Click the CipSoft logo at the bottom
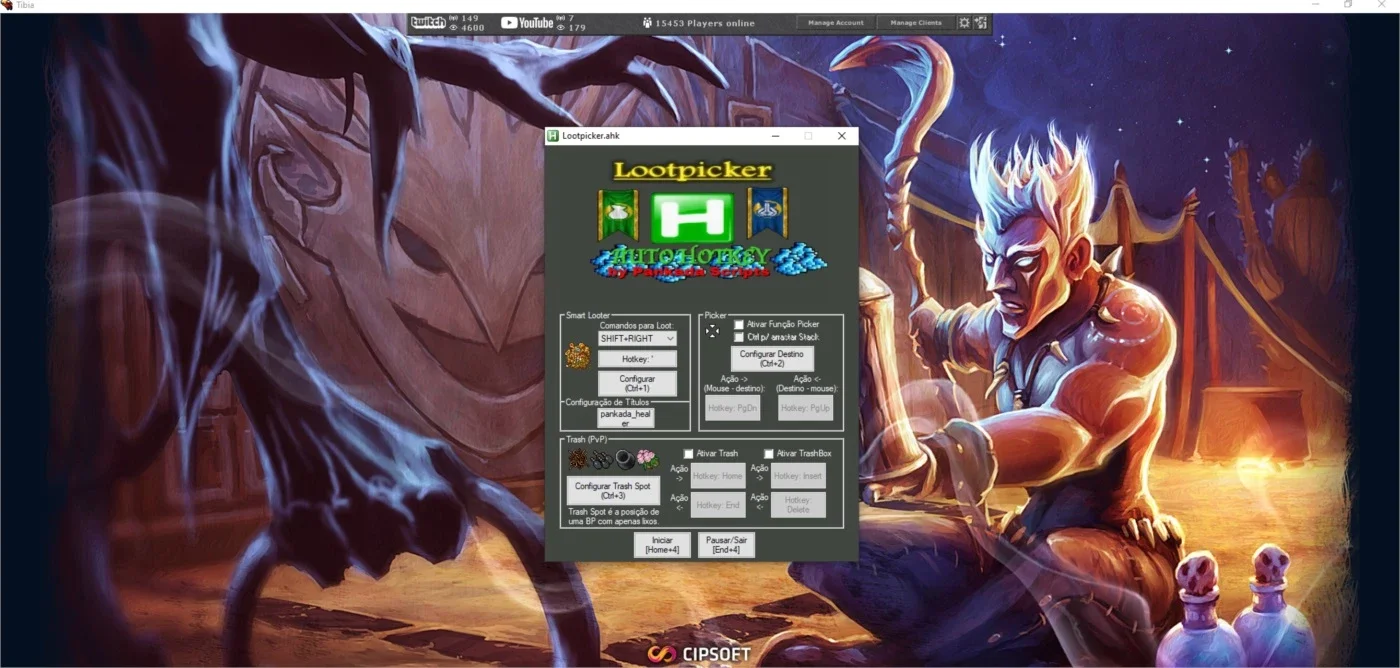This screenshot has width=1400, height=668. point(700,654)
